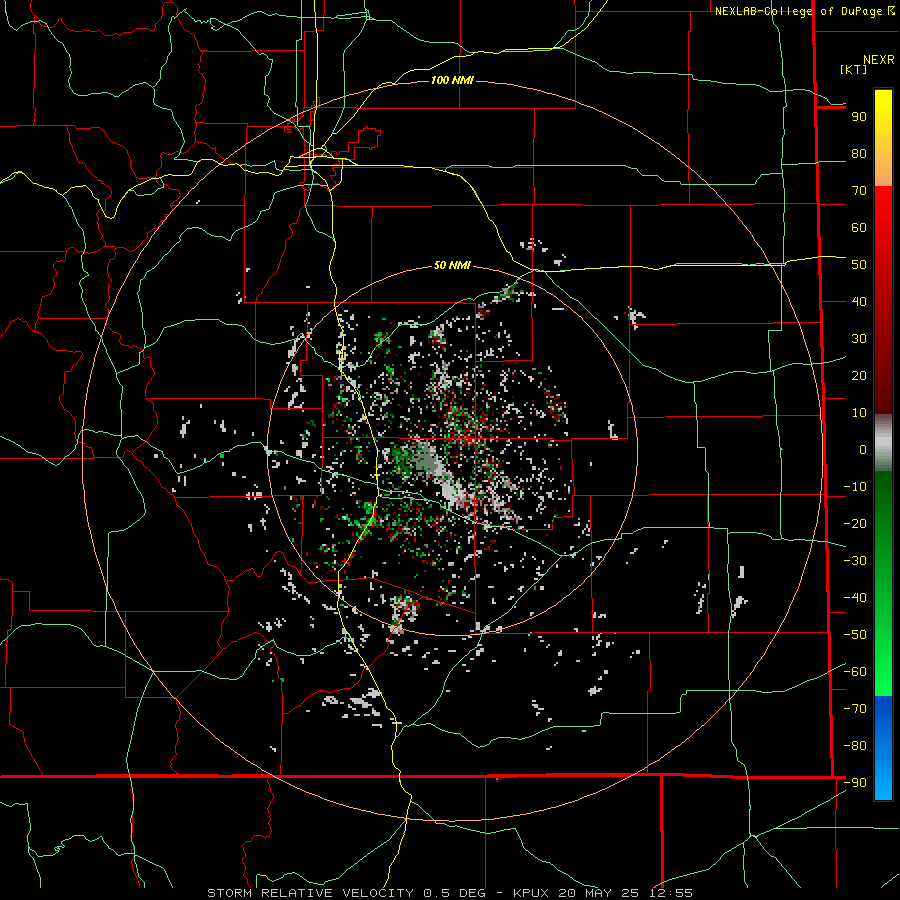The width and height of the screenshot is (900, 900).
Task: Select the positive 10 scale value
Action: click(x=859, y=413)
